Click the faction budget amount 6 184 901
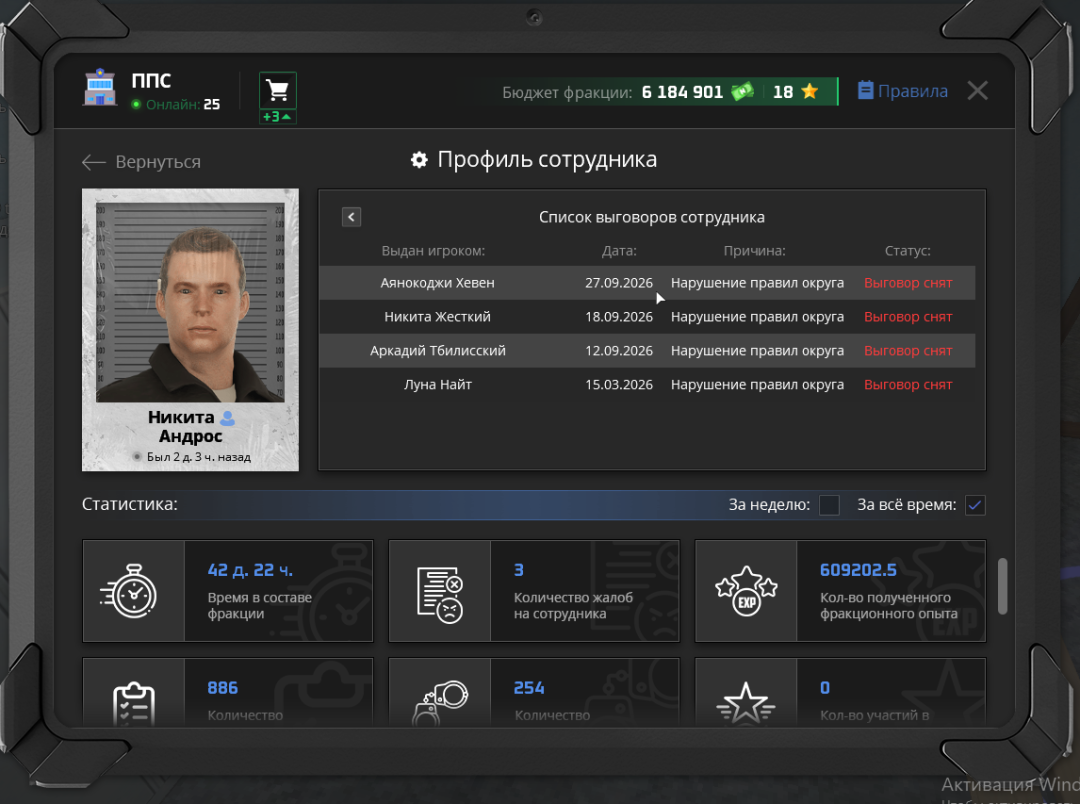 (682, 92)
